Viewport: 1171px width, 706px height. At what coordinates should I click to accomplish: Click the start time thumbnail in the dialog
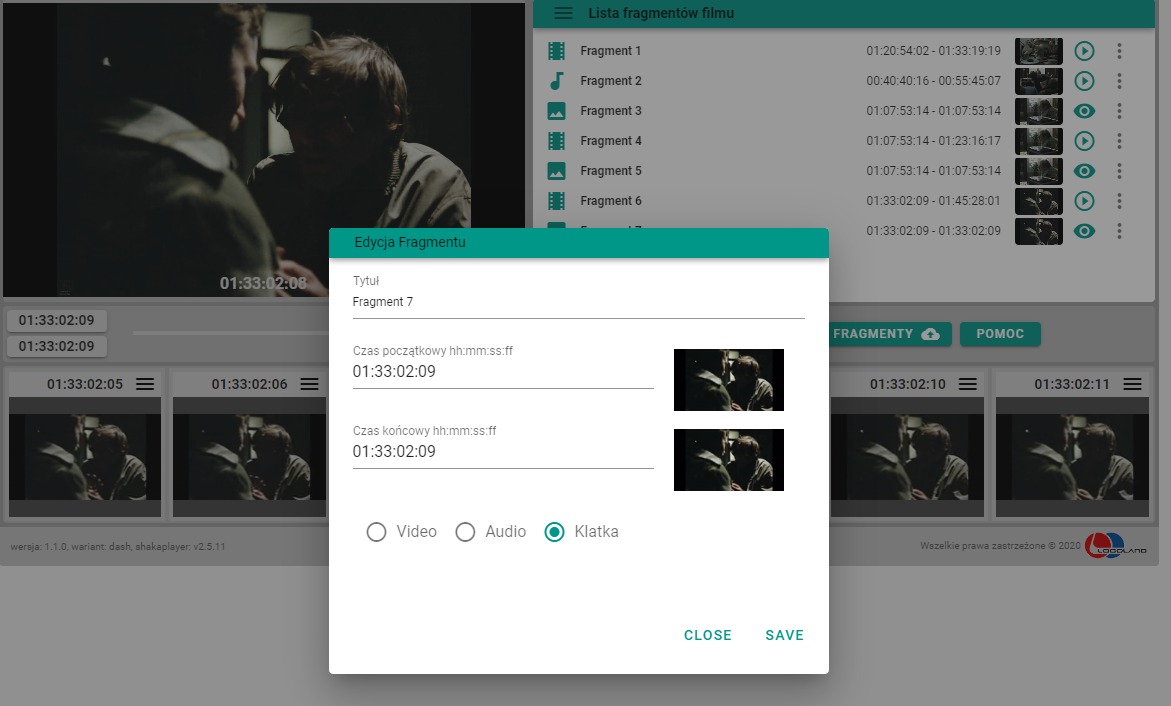(729, 380)
